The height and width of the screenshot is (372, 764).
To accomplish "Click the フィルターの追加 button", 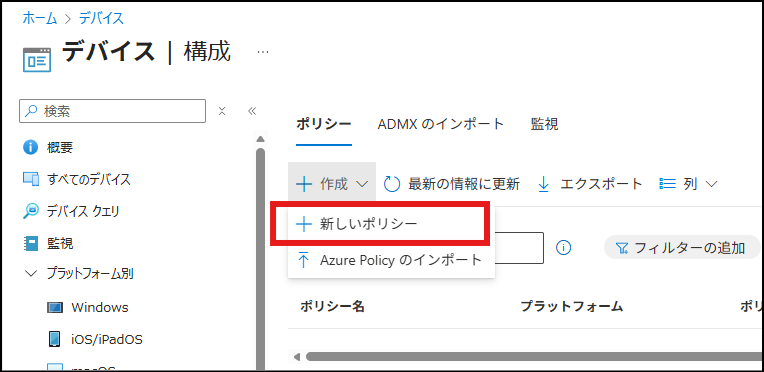I will 682,248.
